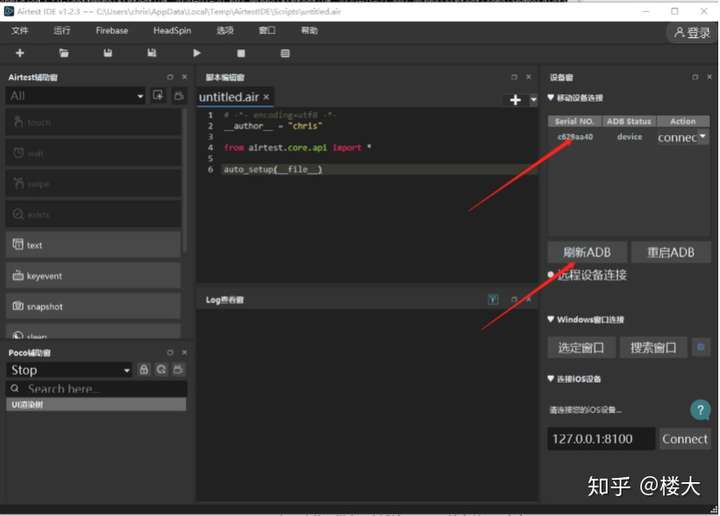Float the script editor panel
This screenshot has height=516, width=720.
514,77
